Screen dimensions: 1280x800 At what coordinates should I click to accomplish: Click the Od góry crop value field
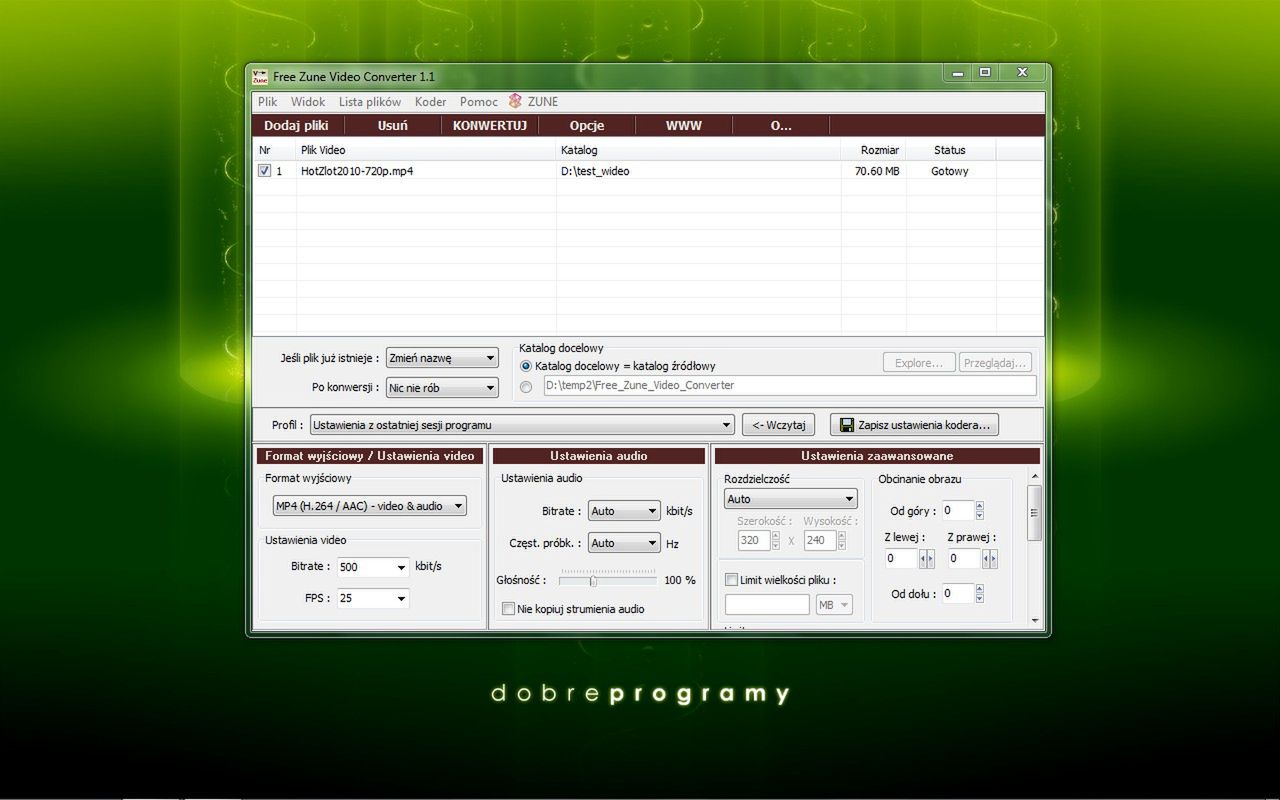pyautogui.click(x=957, y=511)
